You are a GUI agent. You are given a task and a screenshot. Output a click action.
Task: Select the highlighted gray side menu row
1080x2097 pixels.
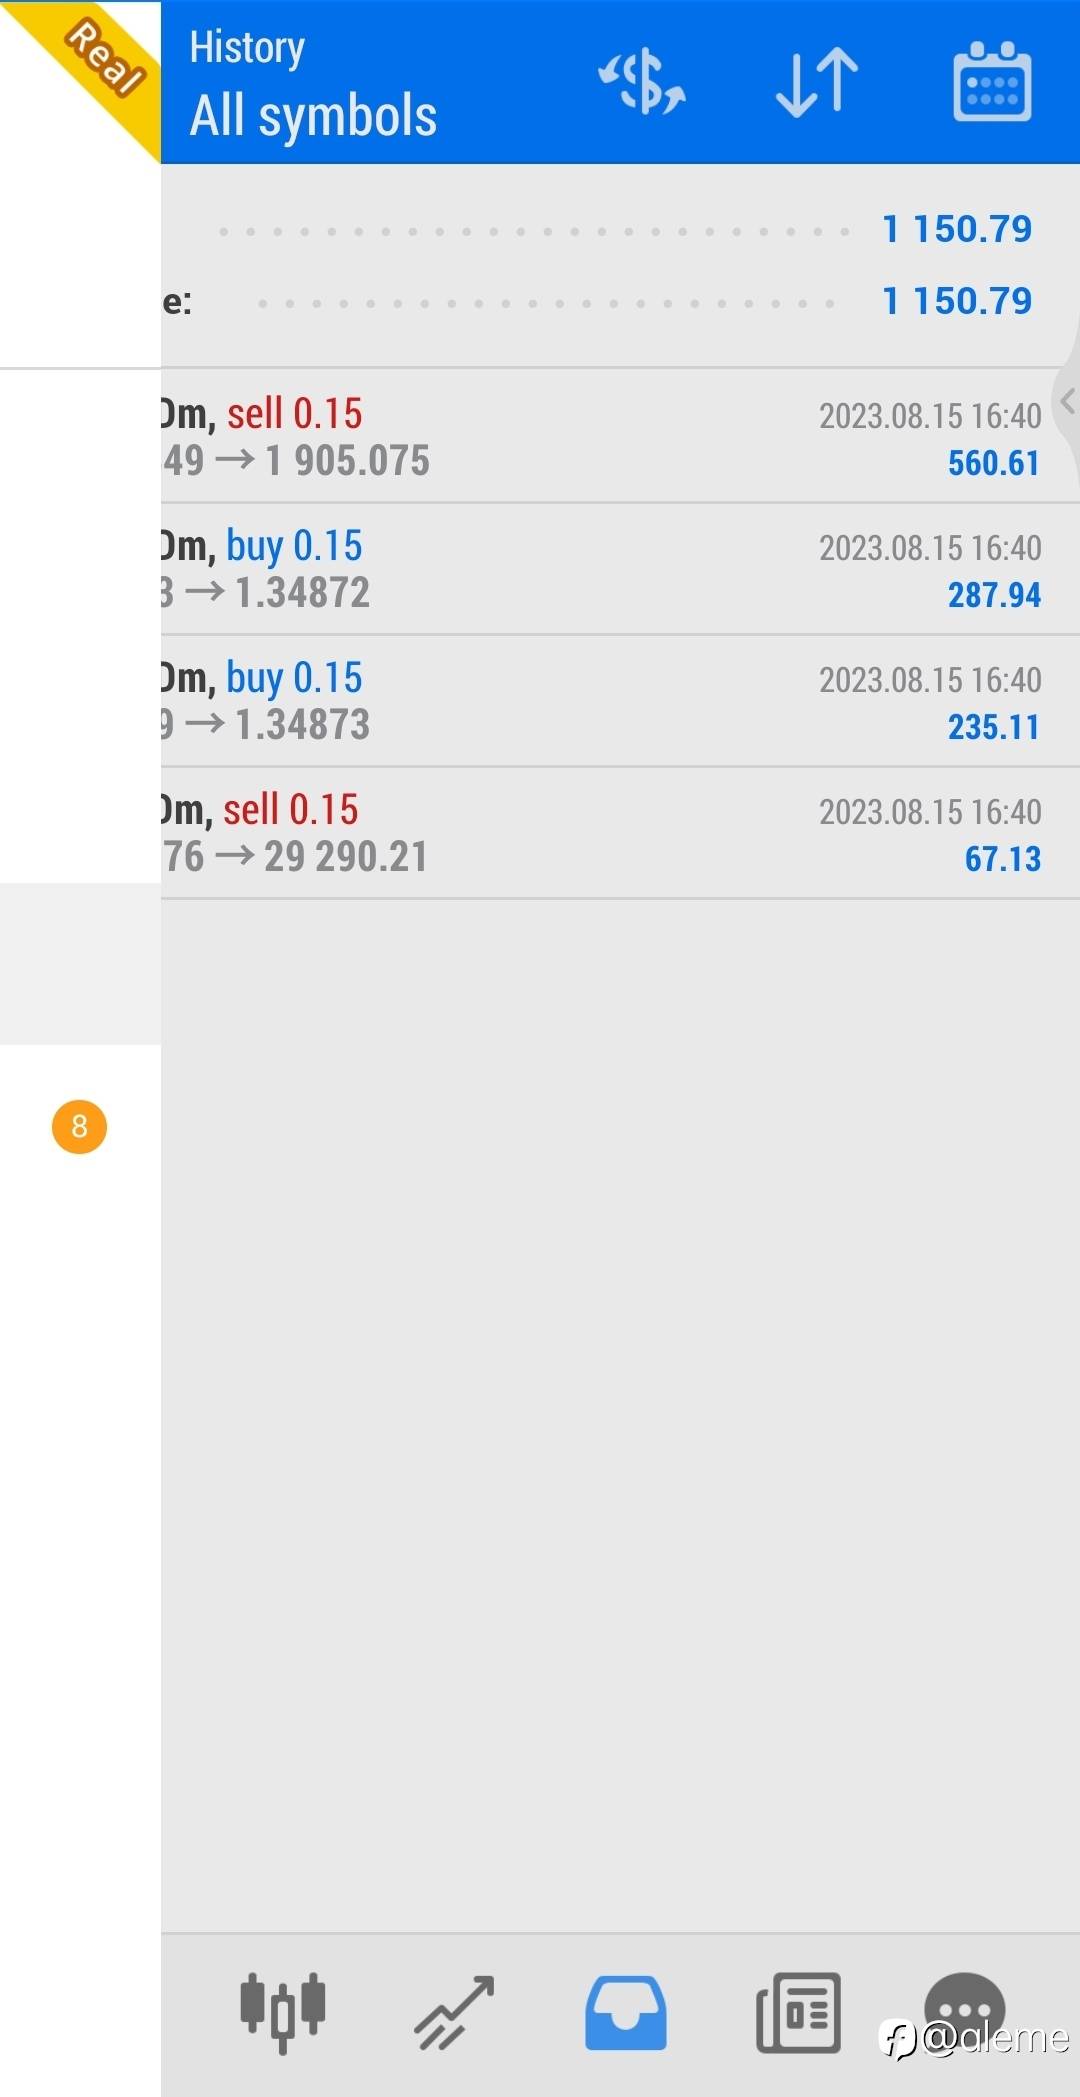[x=80, y=964]
